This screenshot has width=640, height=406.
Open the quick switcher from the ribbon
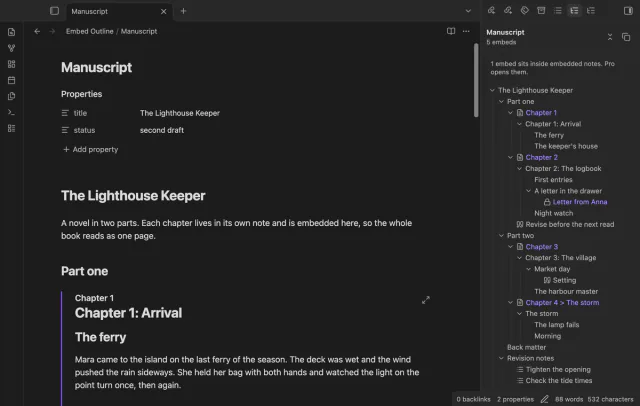11,32
